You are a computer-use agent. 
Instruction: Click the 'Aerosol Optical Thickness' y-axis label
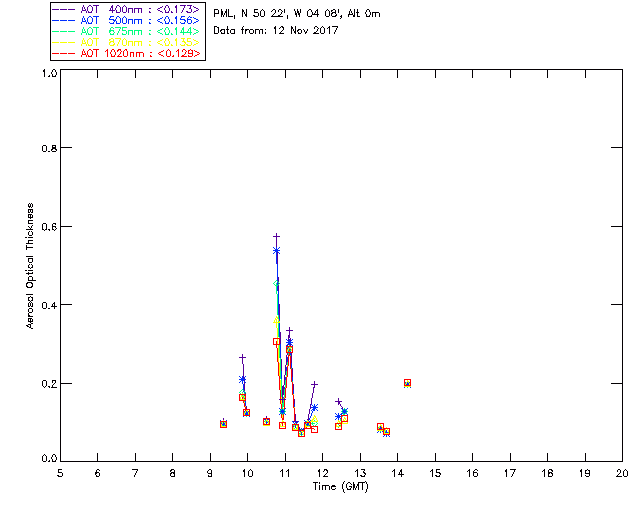coord(30,266)
